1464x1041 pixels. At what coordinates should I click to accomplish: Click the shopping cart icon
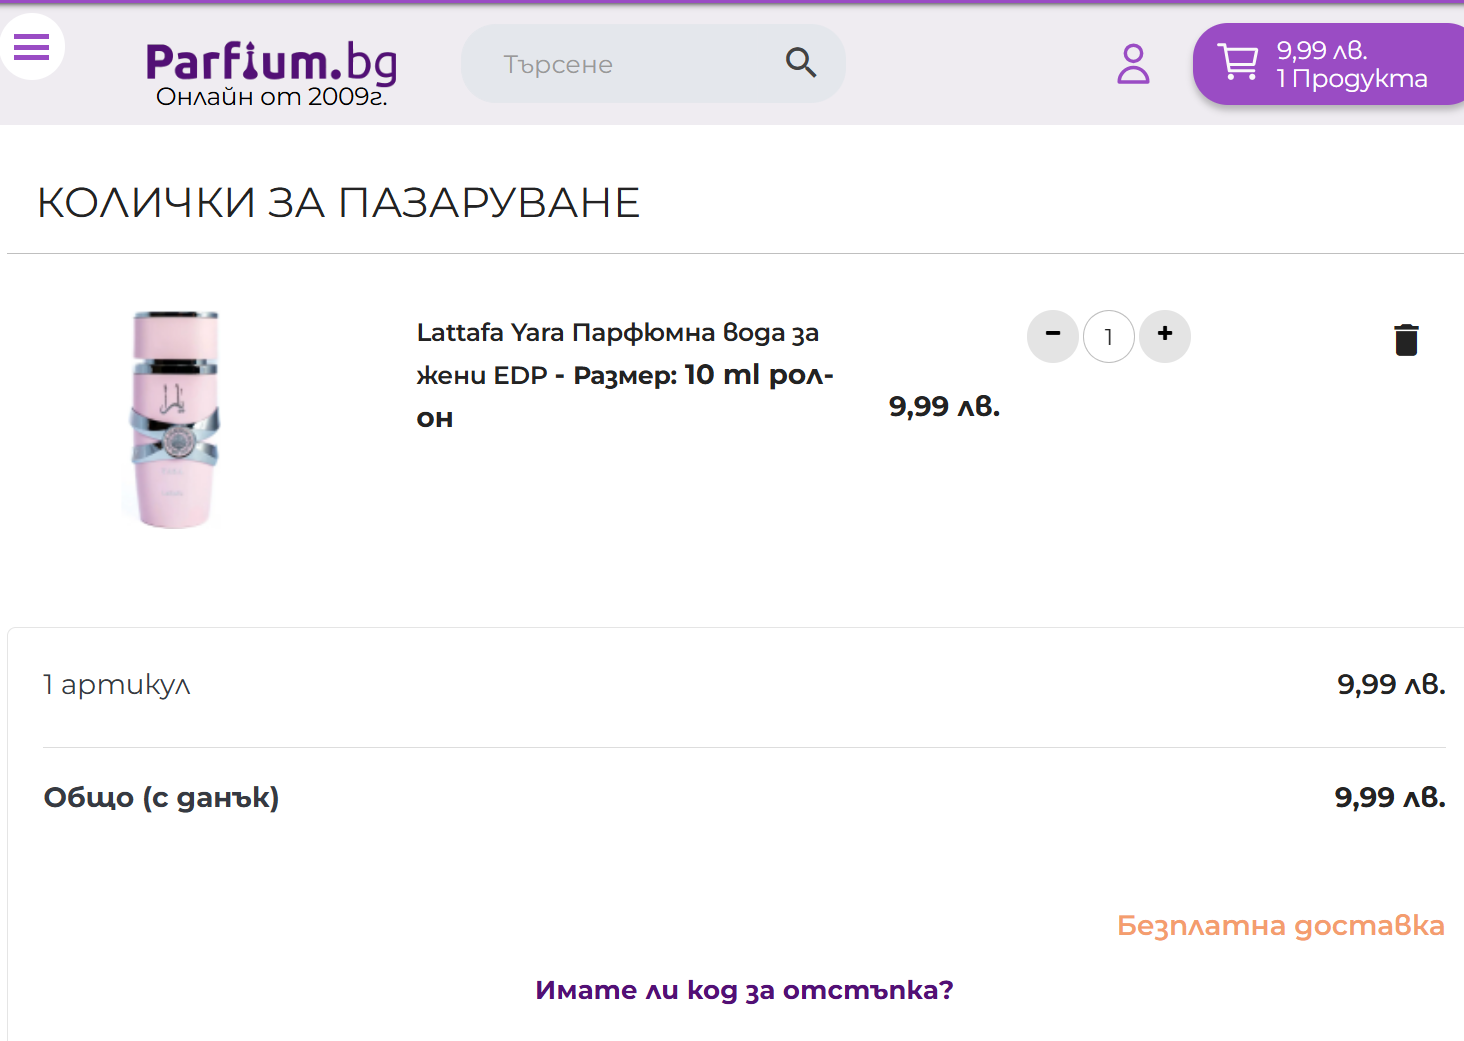click(x=1238, y=63)
